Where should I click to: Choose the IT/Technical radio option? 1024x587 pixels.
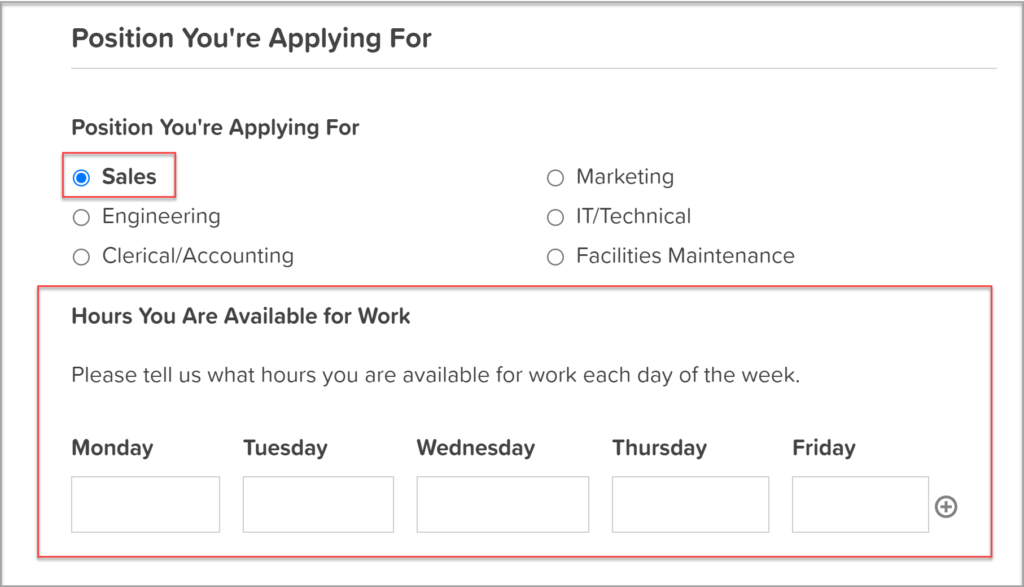(556, 217)
